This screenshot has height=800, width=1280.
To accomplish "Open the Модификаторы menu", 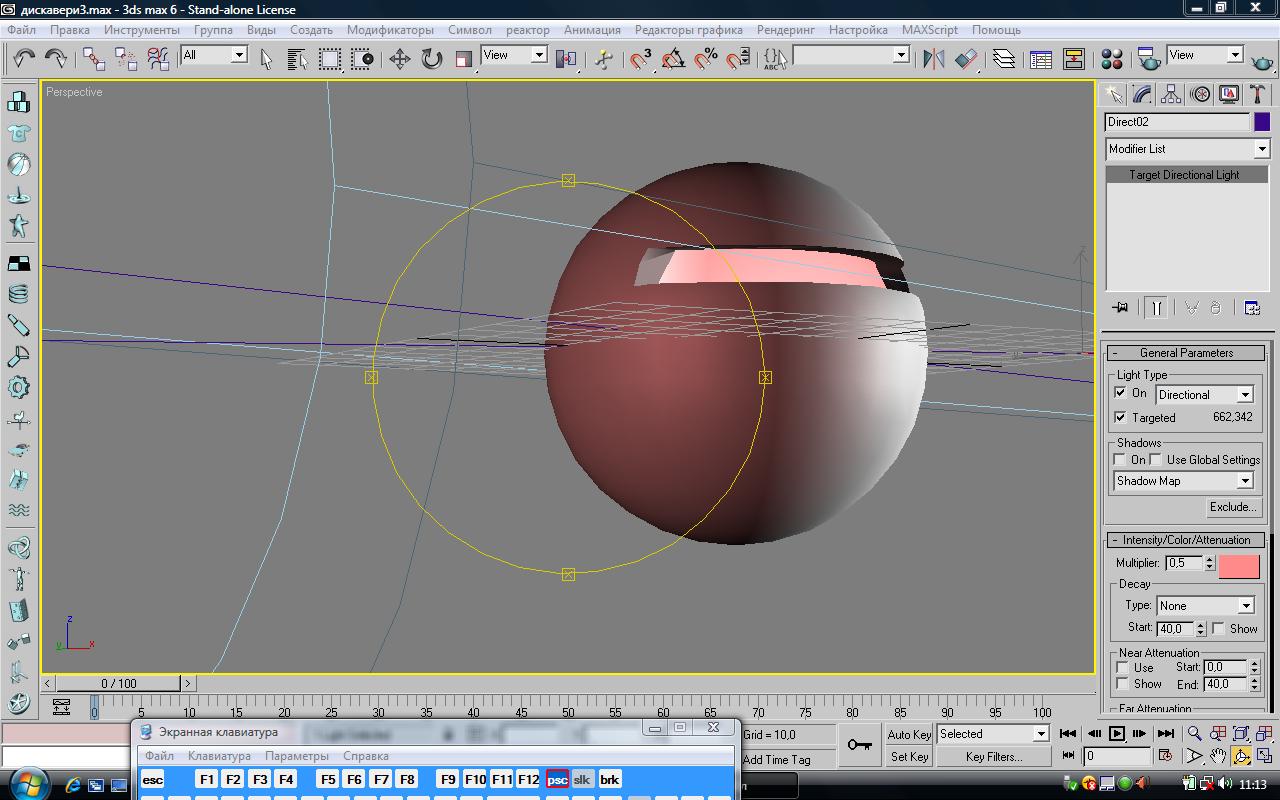I will (x=390, y=30).
